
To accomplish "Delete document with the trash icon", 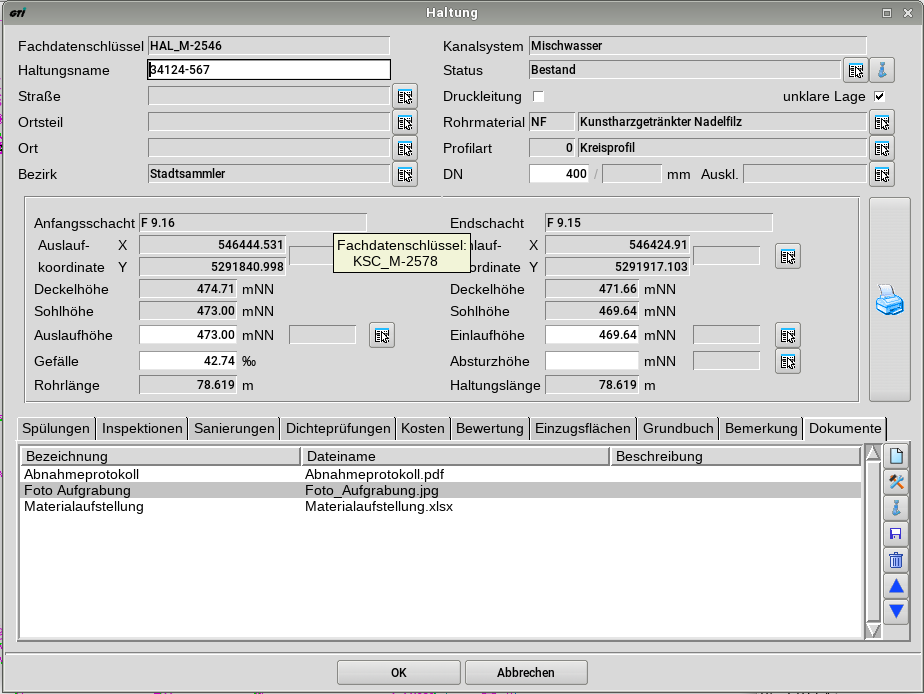I will [x=896, y=560].
